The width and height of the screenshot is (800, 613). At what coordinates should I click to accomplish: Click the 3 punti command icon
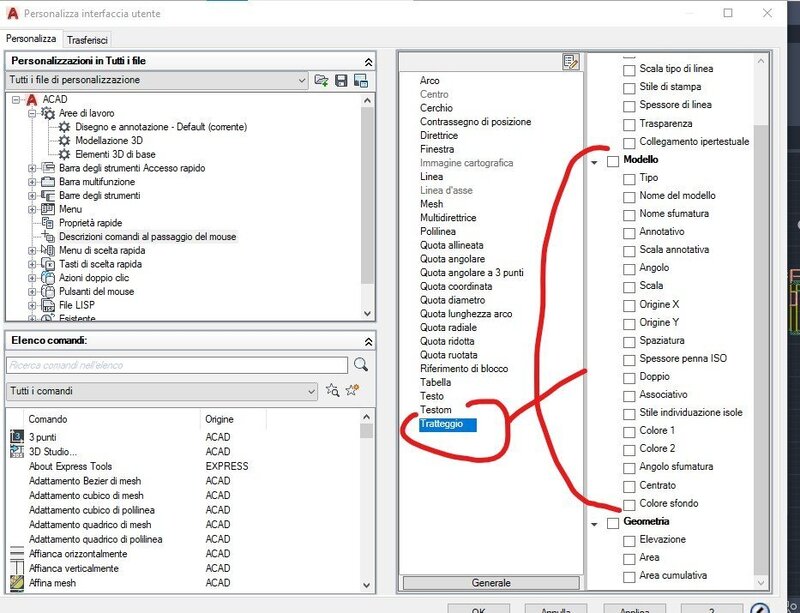click(x=17, y=437)
